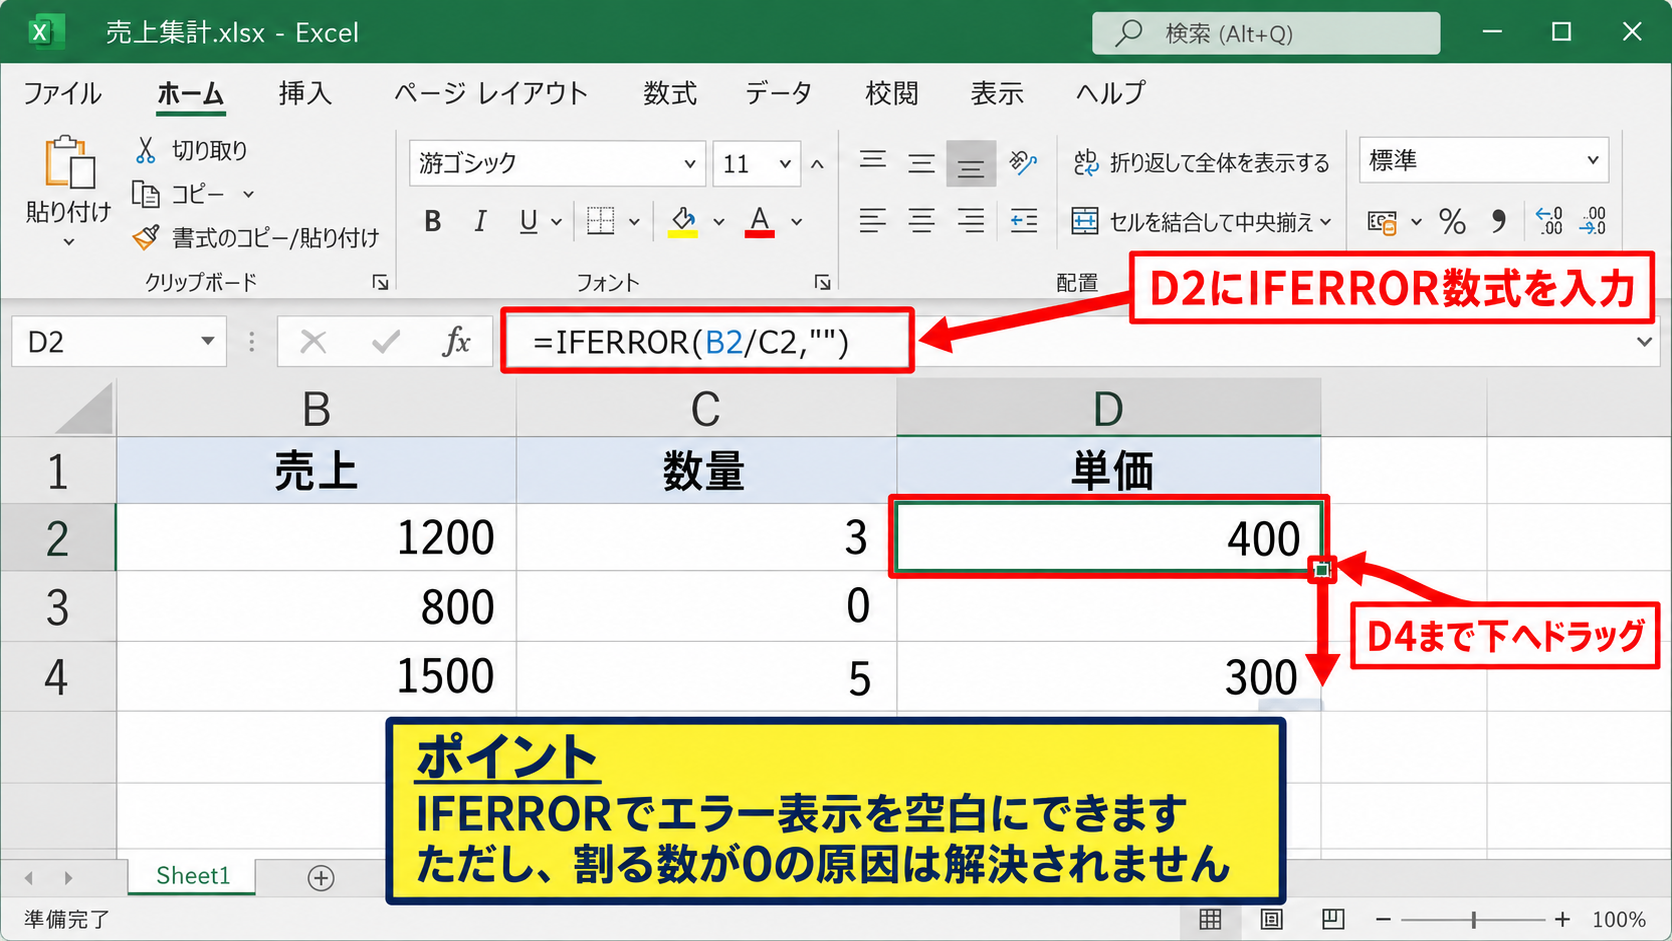This screenshot has height=941, width=1672.
Task: Toggle align left horizontal alignment
Action: 873,221
